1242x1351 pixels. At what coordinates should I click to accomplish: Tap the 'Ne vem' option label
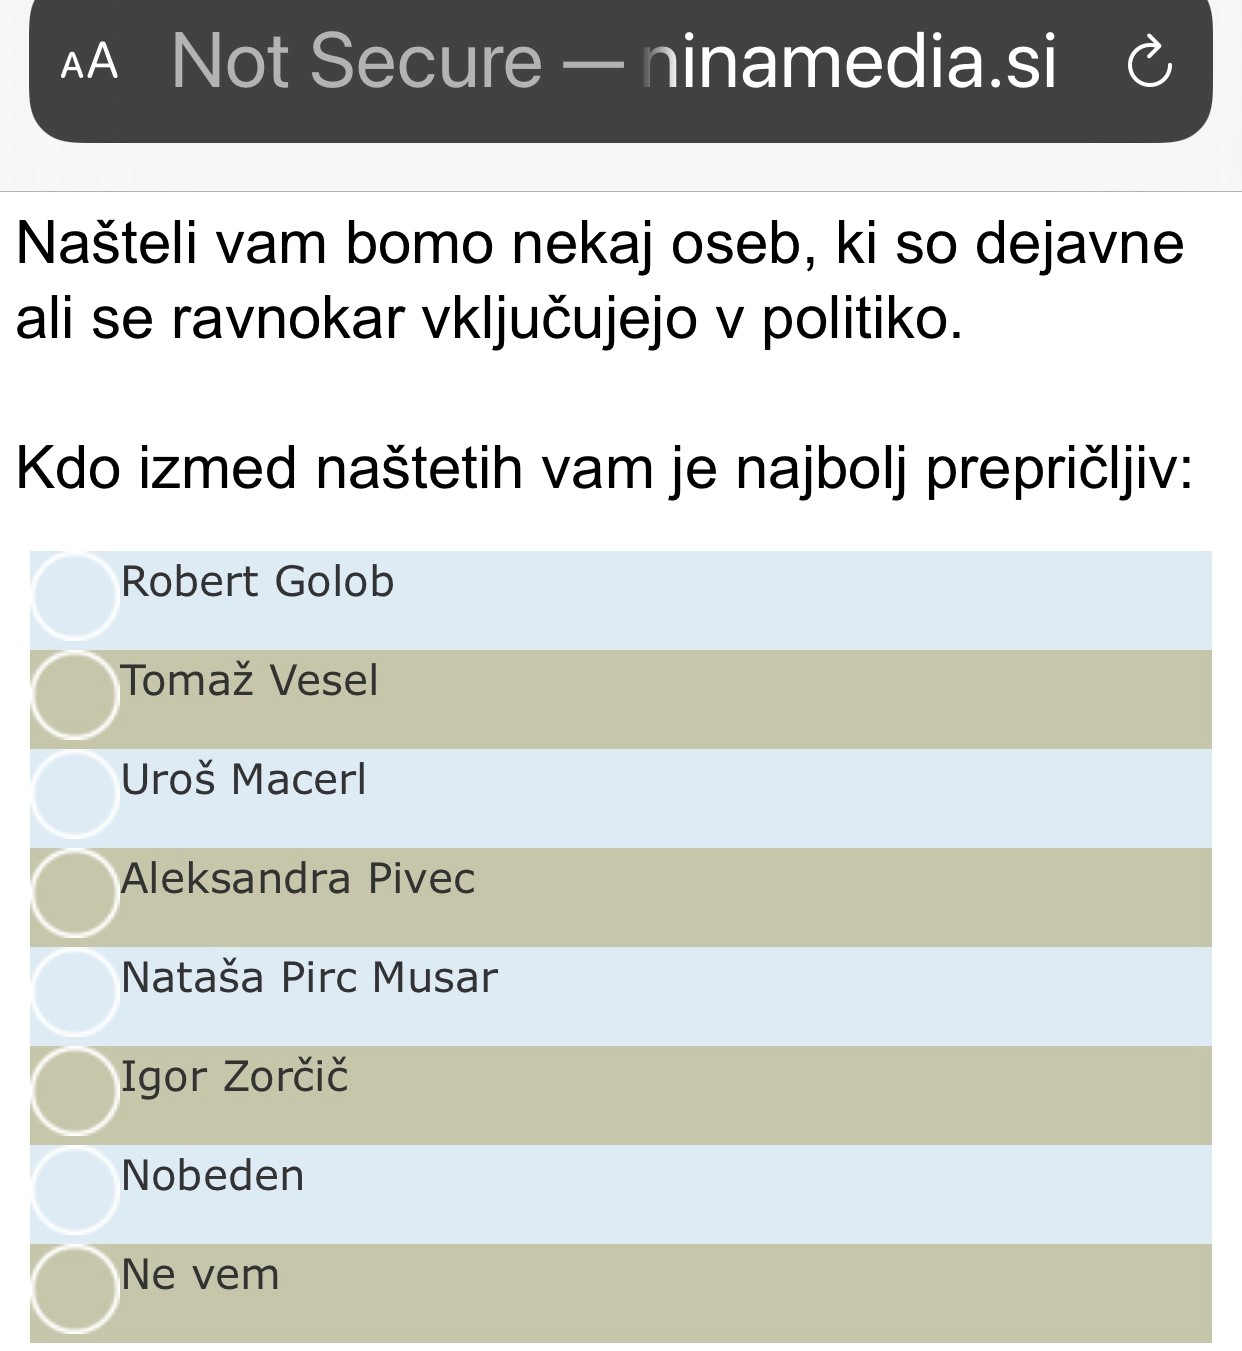pos(200,1275)
